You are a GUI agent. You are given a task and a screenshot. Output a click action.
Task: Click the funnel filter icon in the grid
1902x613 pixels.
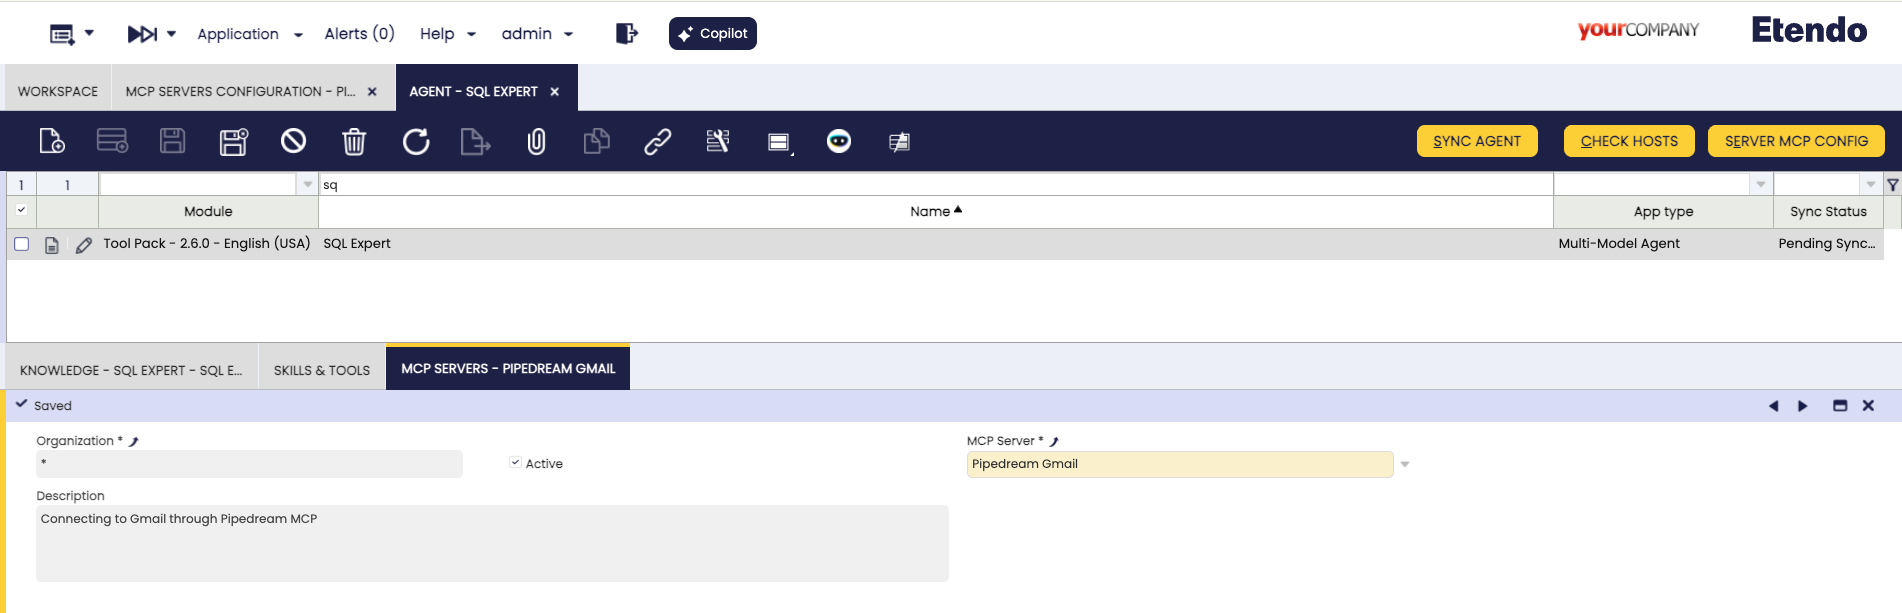[x=1892, y=185]
